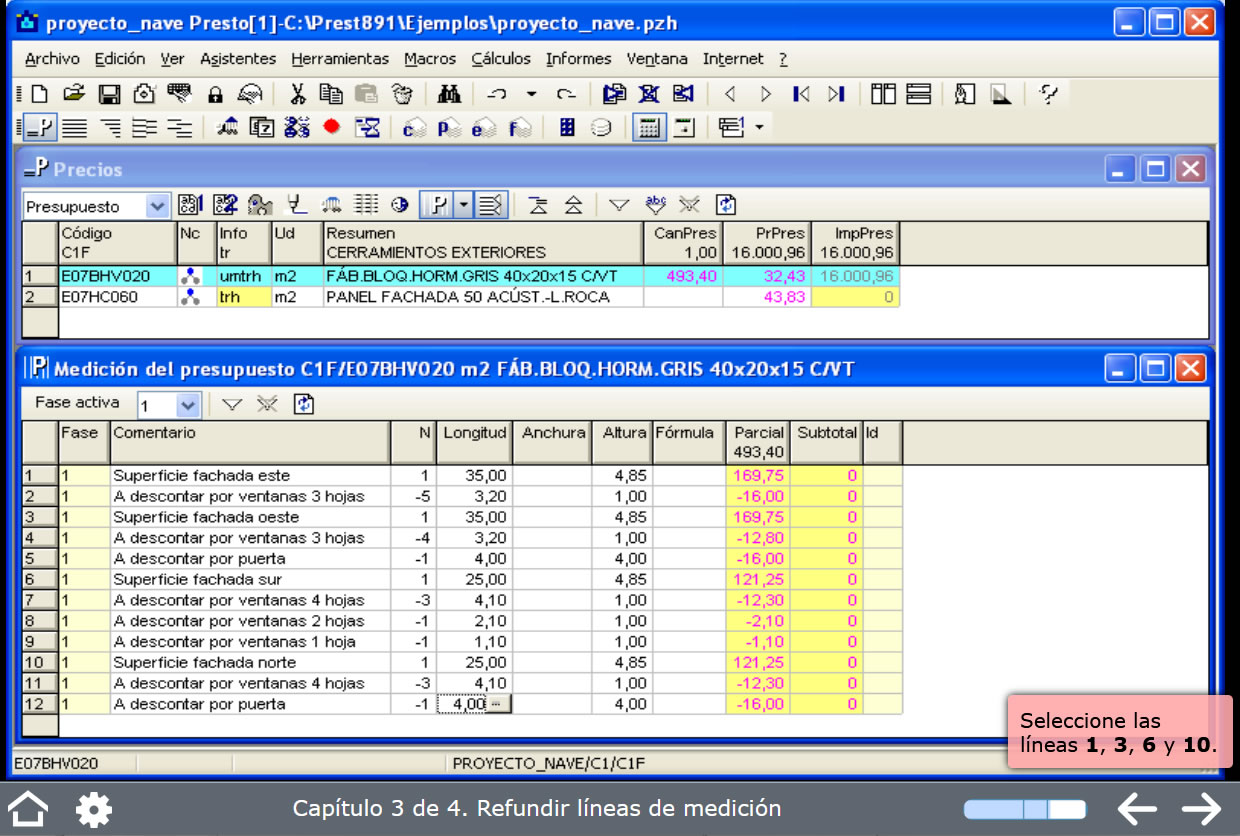The image size is (1240, 836).
Task: Copy using the double-page toolbar icon
Action: [x=331, y=94]
